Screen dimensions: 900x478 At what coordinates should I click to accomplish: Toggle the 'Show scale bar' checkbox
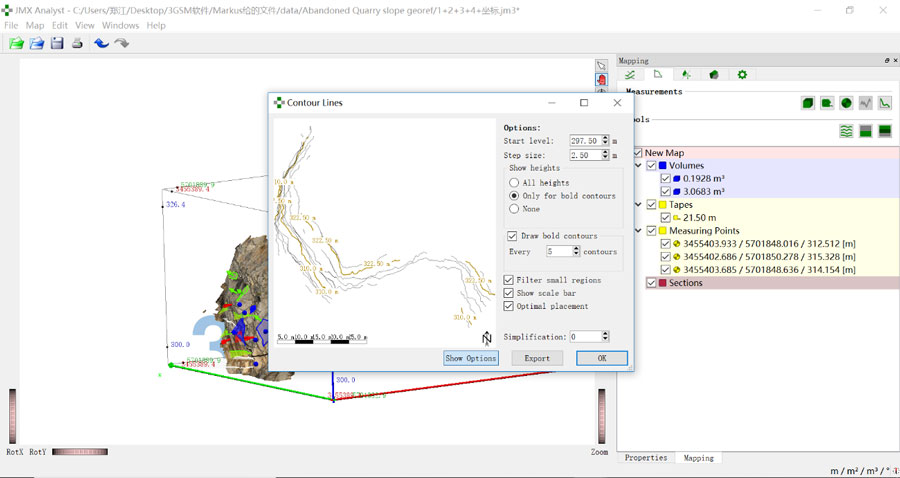pos(509,293)
